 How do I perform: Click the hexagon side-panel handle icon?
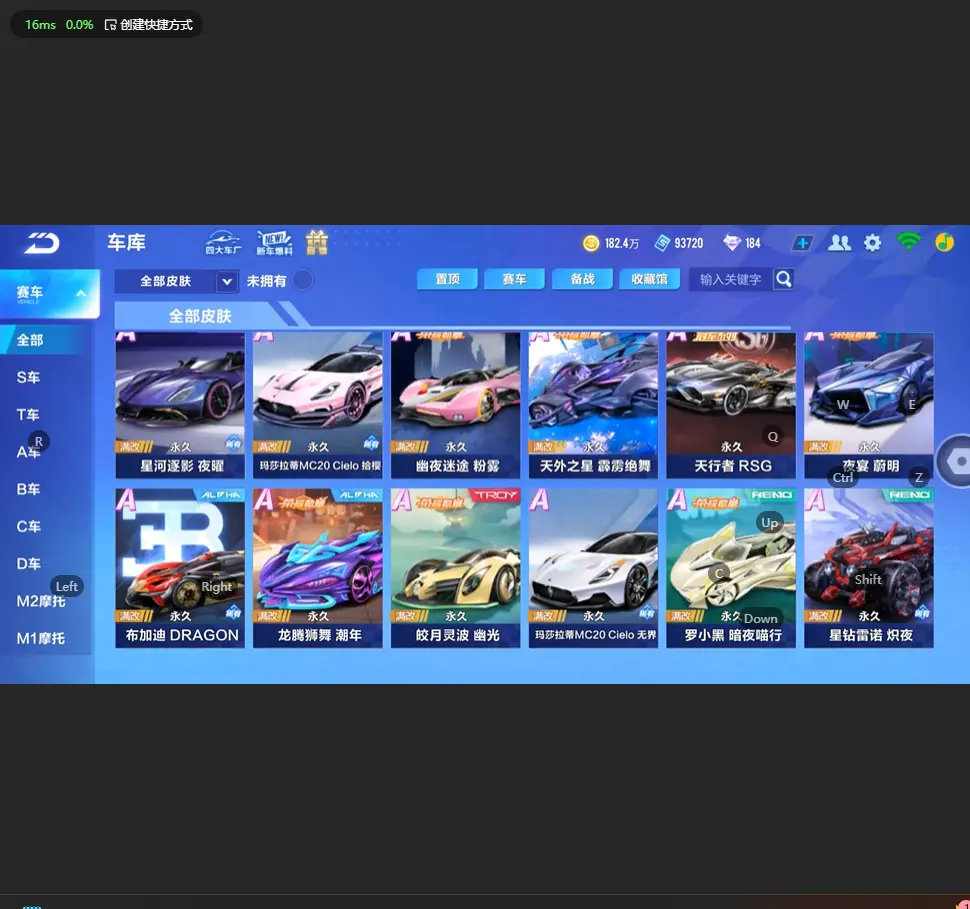point(956,461)
